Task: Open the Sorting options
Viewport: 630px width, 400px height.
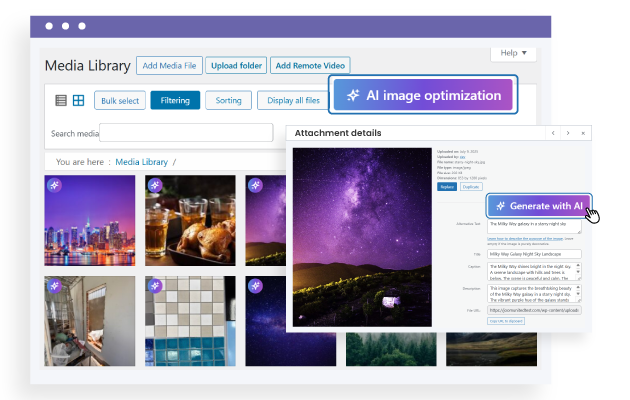Action: point(228,100)
